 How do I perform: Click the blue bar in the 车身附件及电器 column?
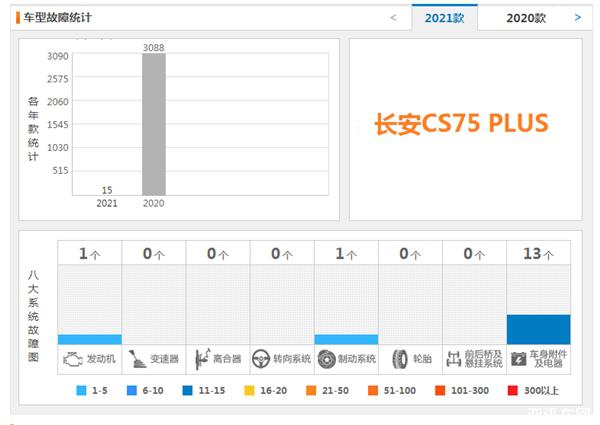[538, 329]
